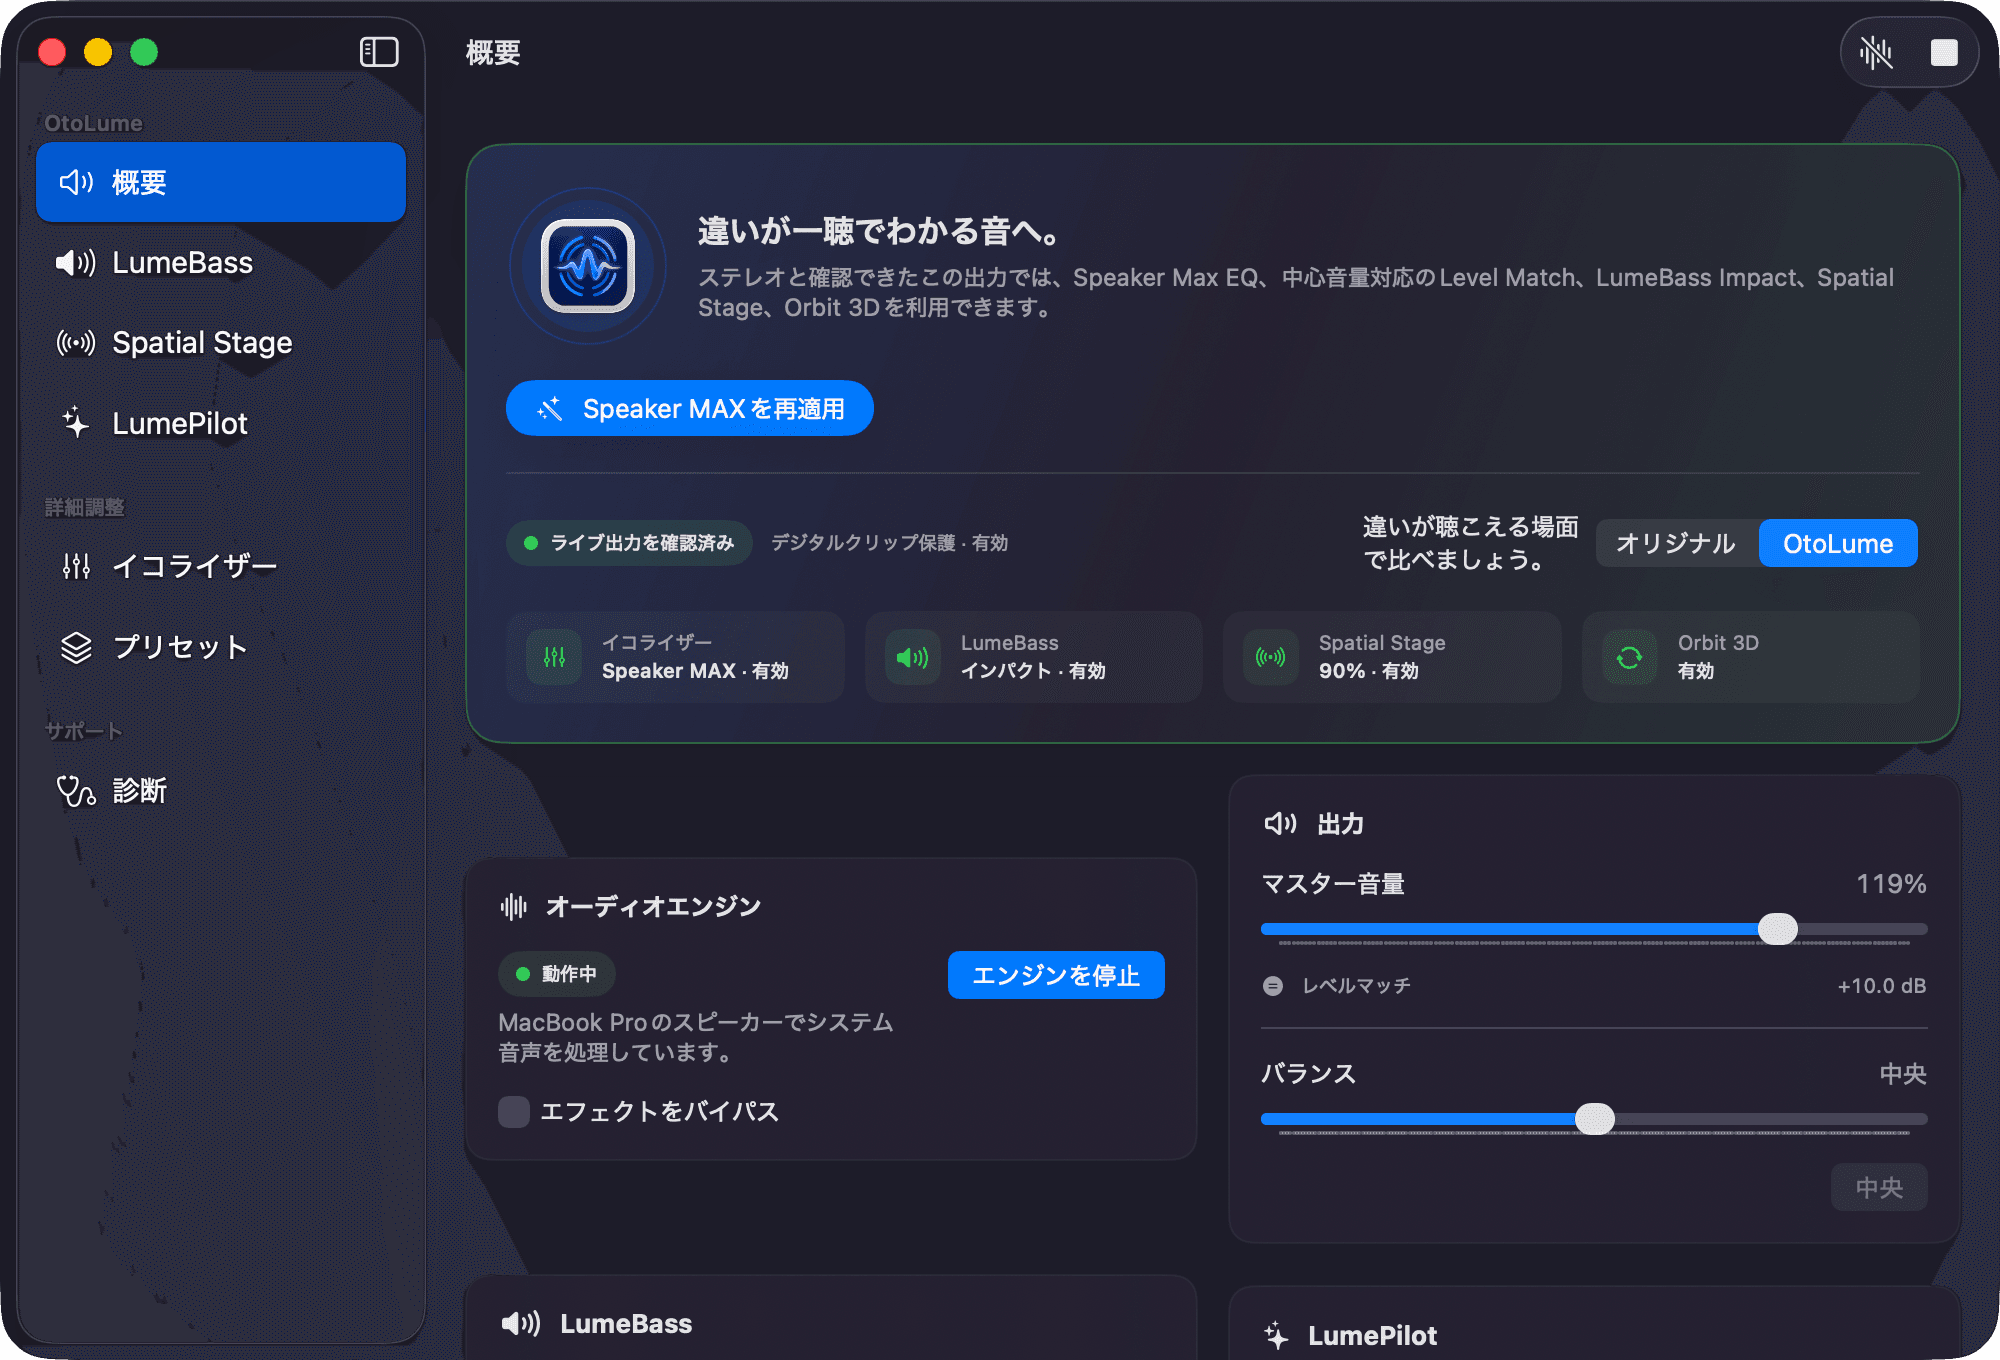Click the 動作中 status badge
This screenshot has width=2000, height=1360.
556,974
